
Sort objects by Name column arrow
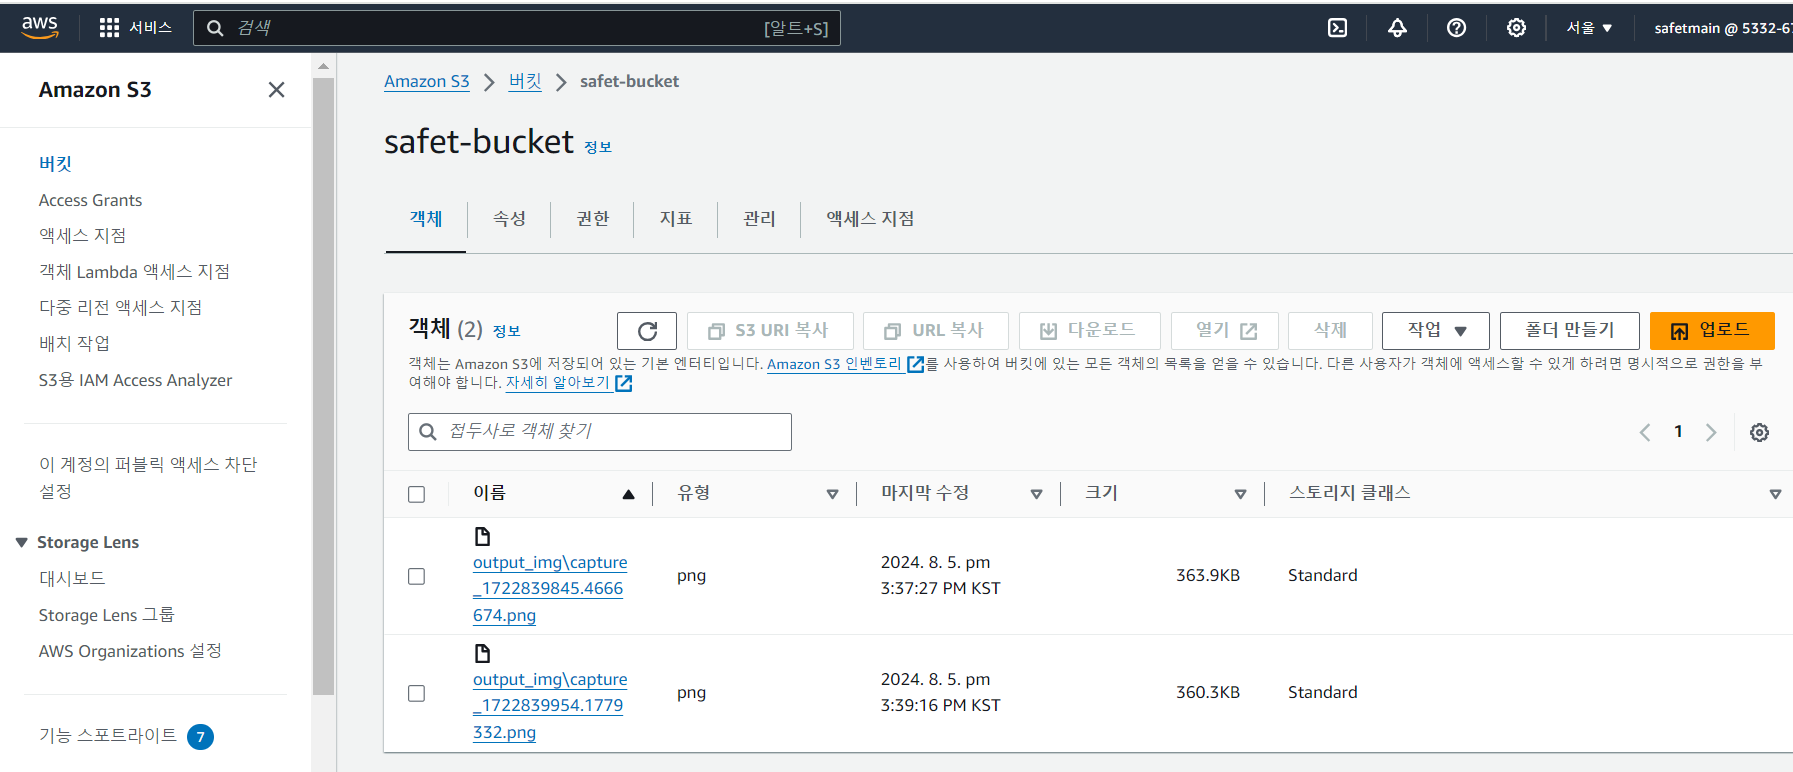(x=628, y=494)
